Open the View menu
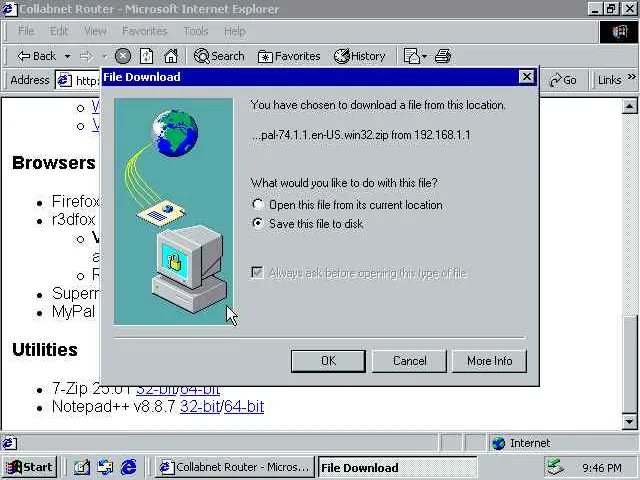The image size is (640, 480). click(x=96, y=31)
